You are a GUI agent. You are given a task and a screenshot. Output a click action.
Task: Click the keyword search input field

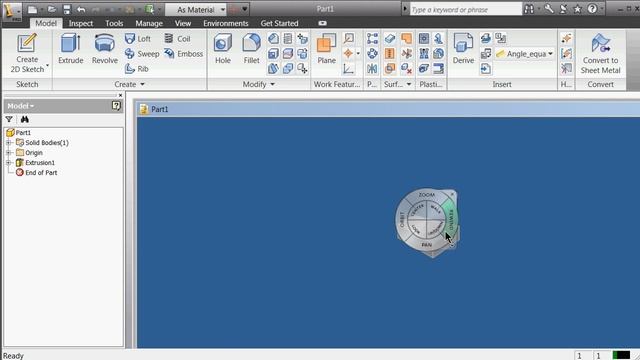click(x=466, y=9)
